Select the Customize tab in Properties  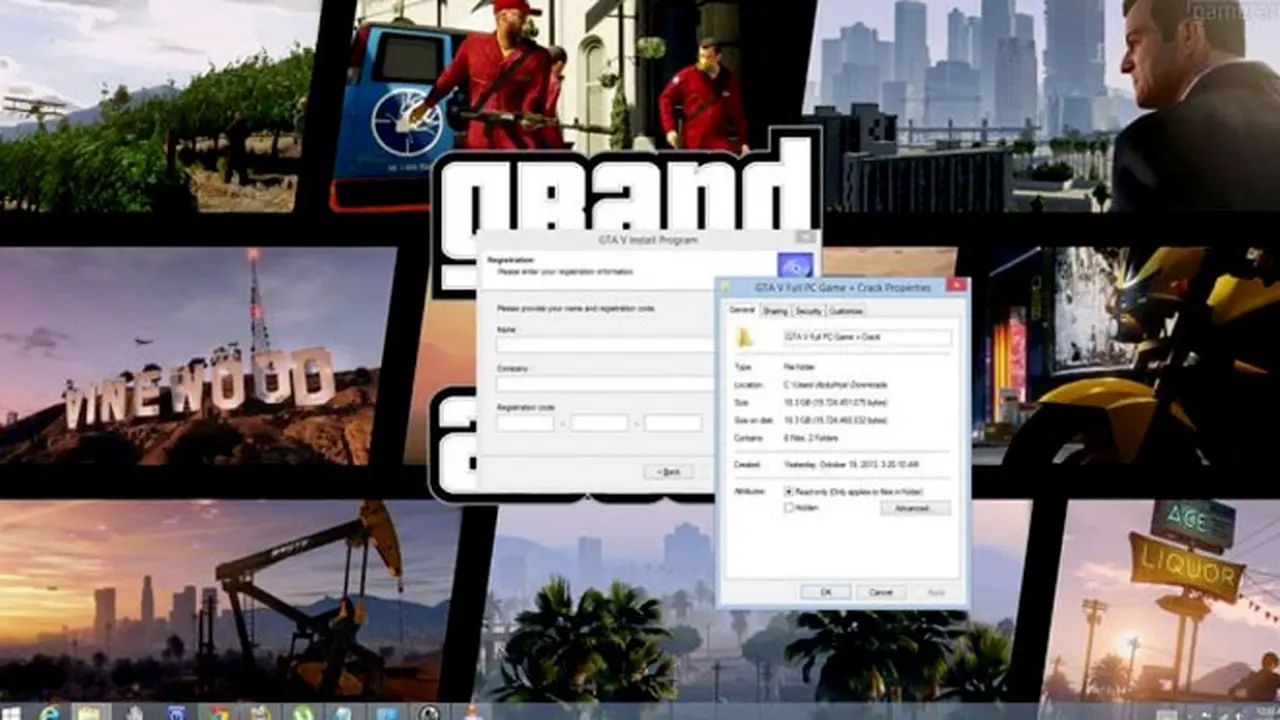click(846, 311)
